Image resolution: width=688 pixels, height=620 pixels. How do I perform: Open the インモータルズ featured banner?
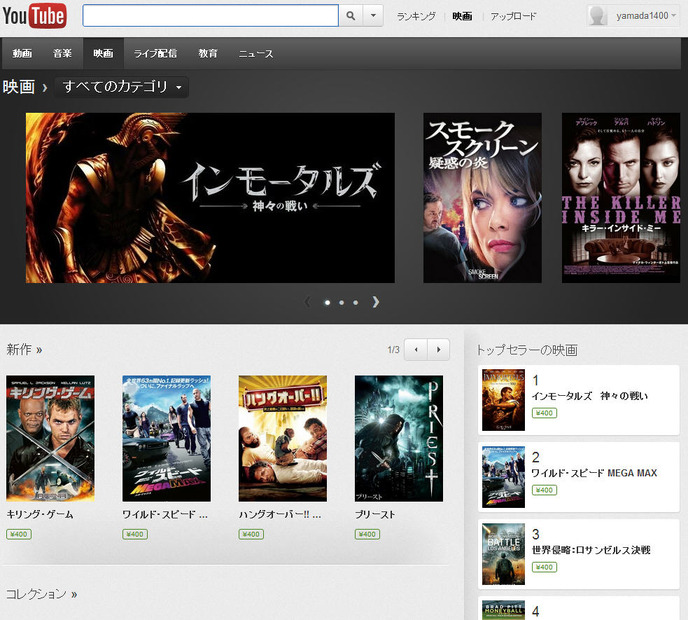coord(210,198)
